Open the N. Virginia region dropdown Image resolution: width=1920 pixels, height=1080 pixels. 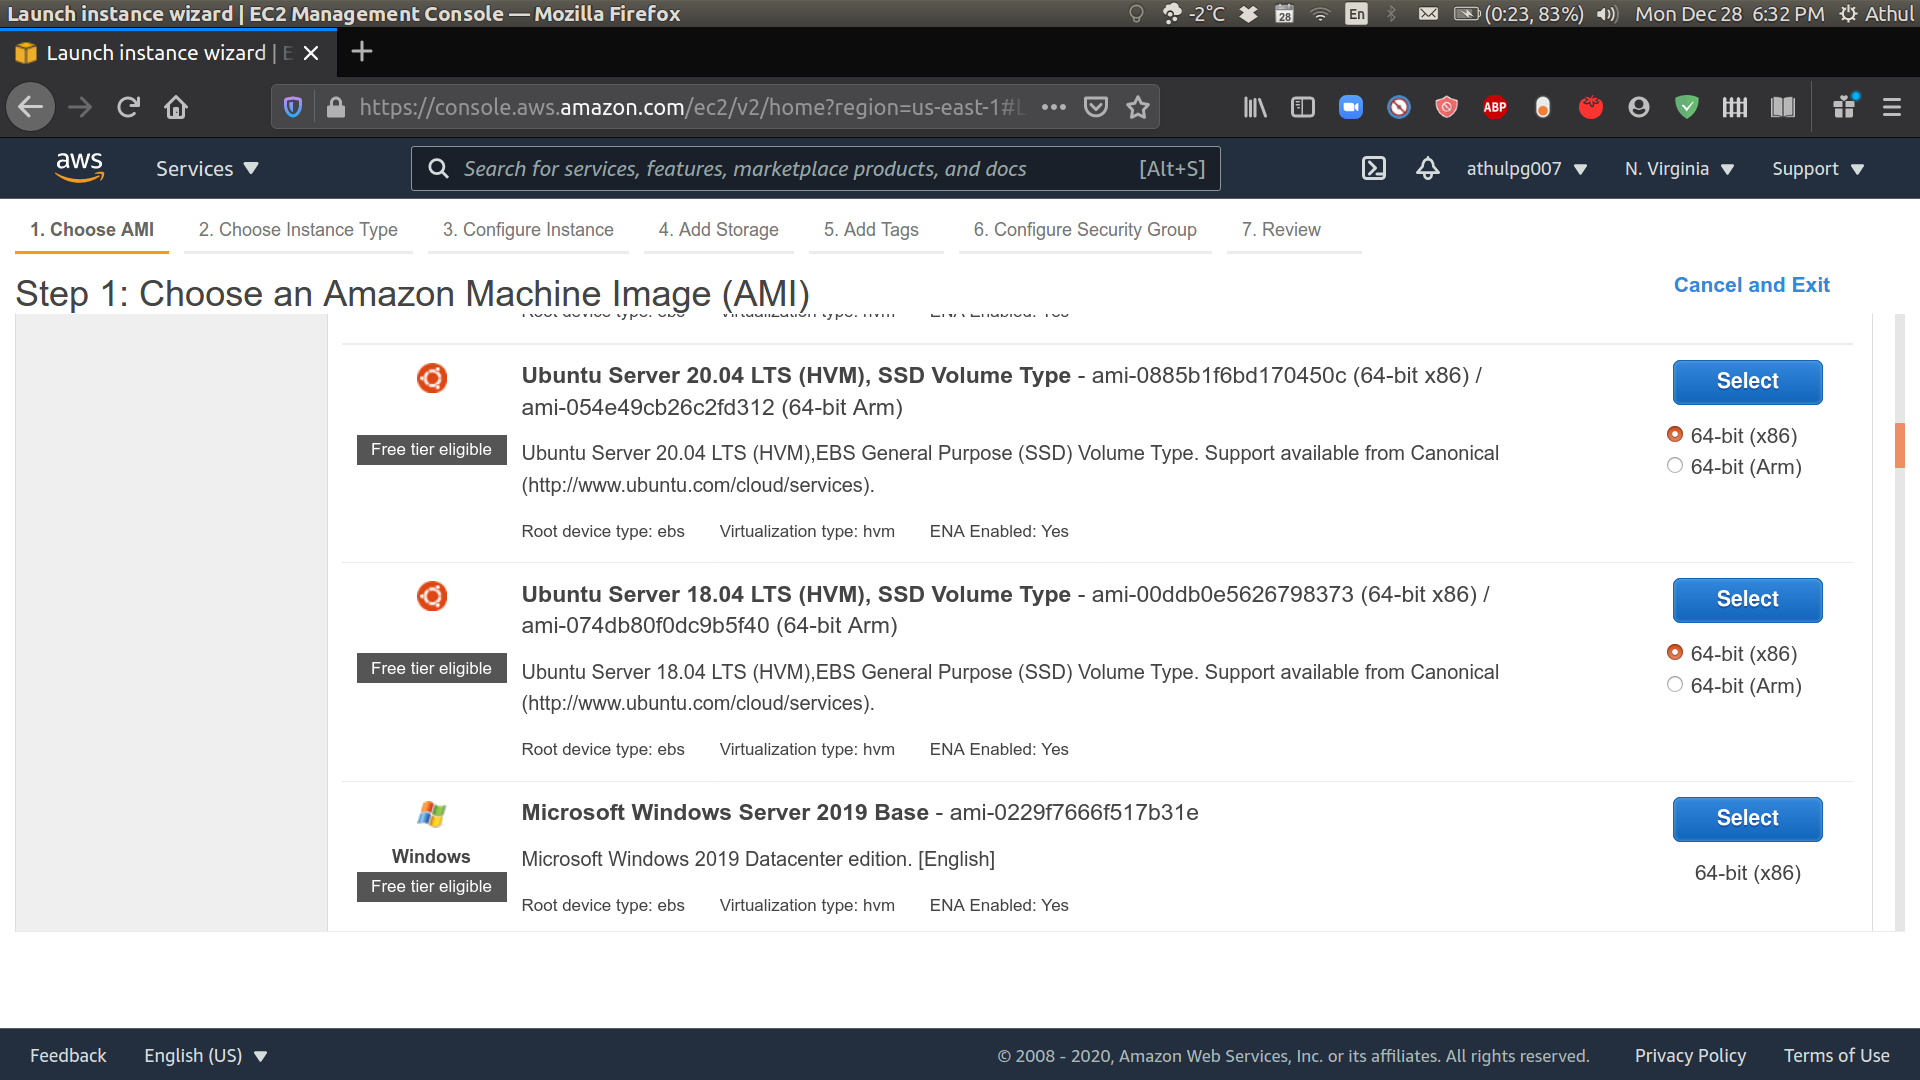coord(1679,169)
